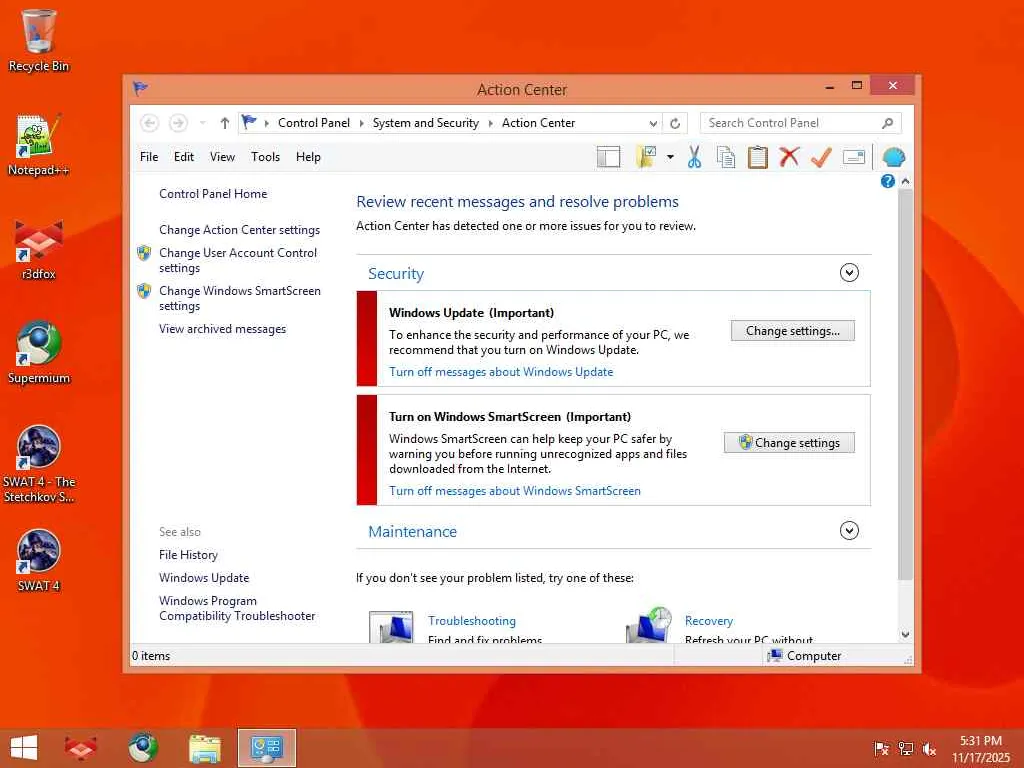The image size is (1024, 768).
Task: Open the File History link
Action: click(x=188, y=554)
